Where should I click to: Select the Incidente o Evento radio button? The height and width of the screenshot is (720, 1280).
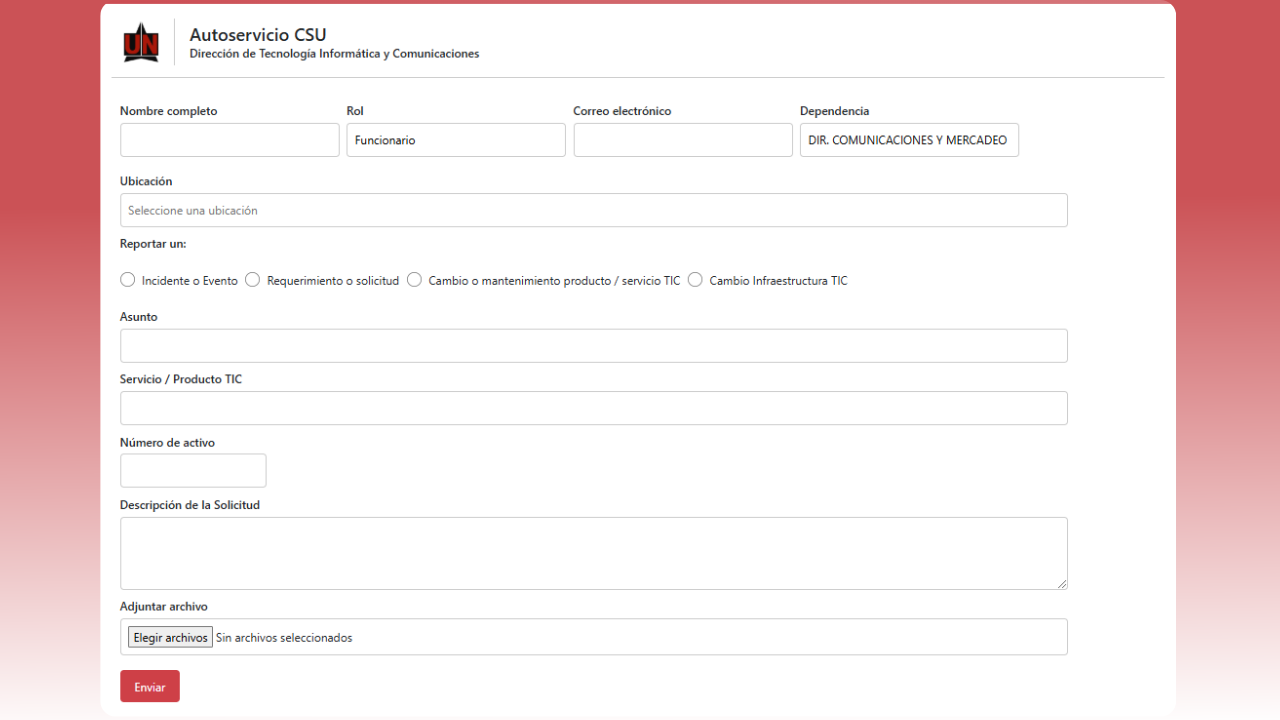click(128, 280)
